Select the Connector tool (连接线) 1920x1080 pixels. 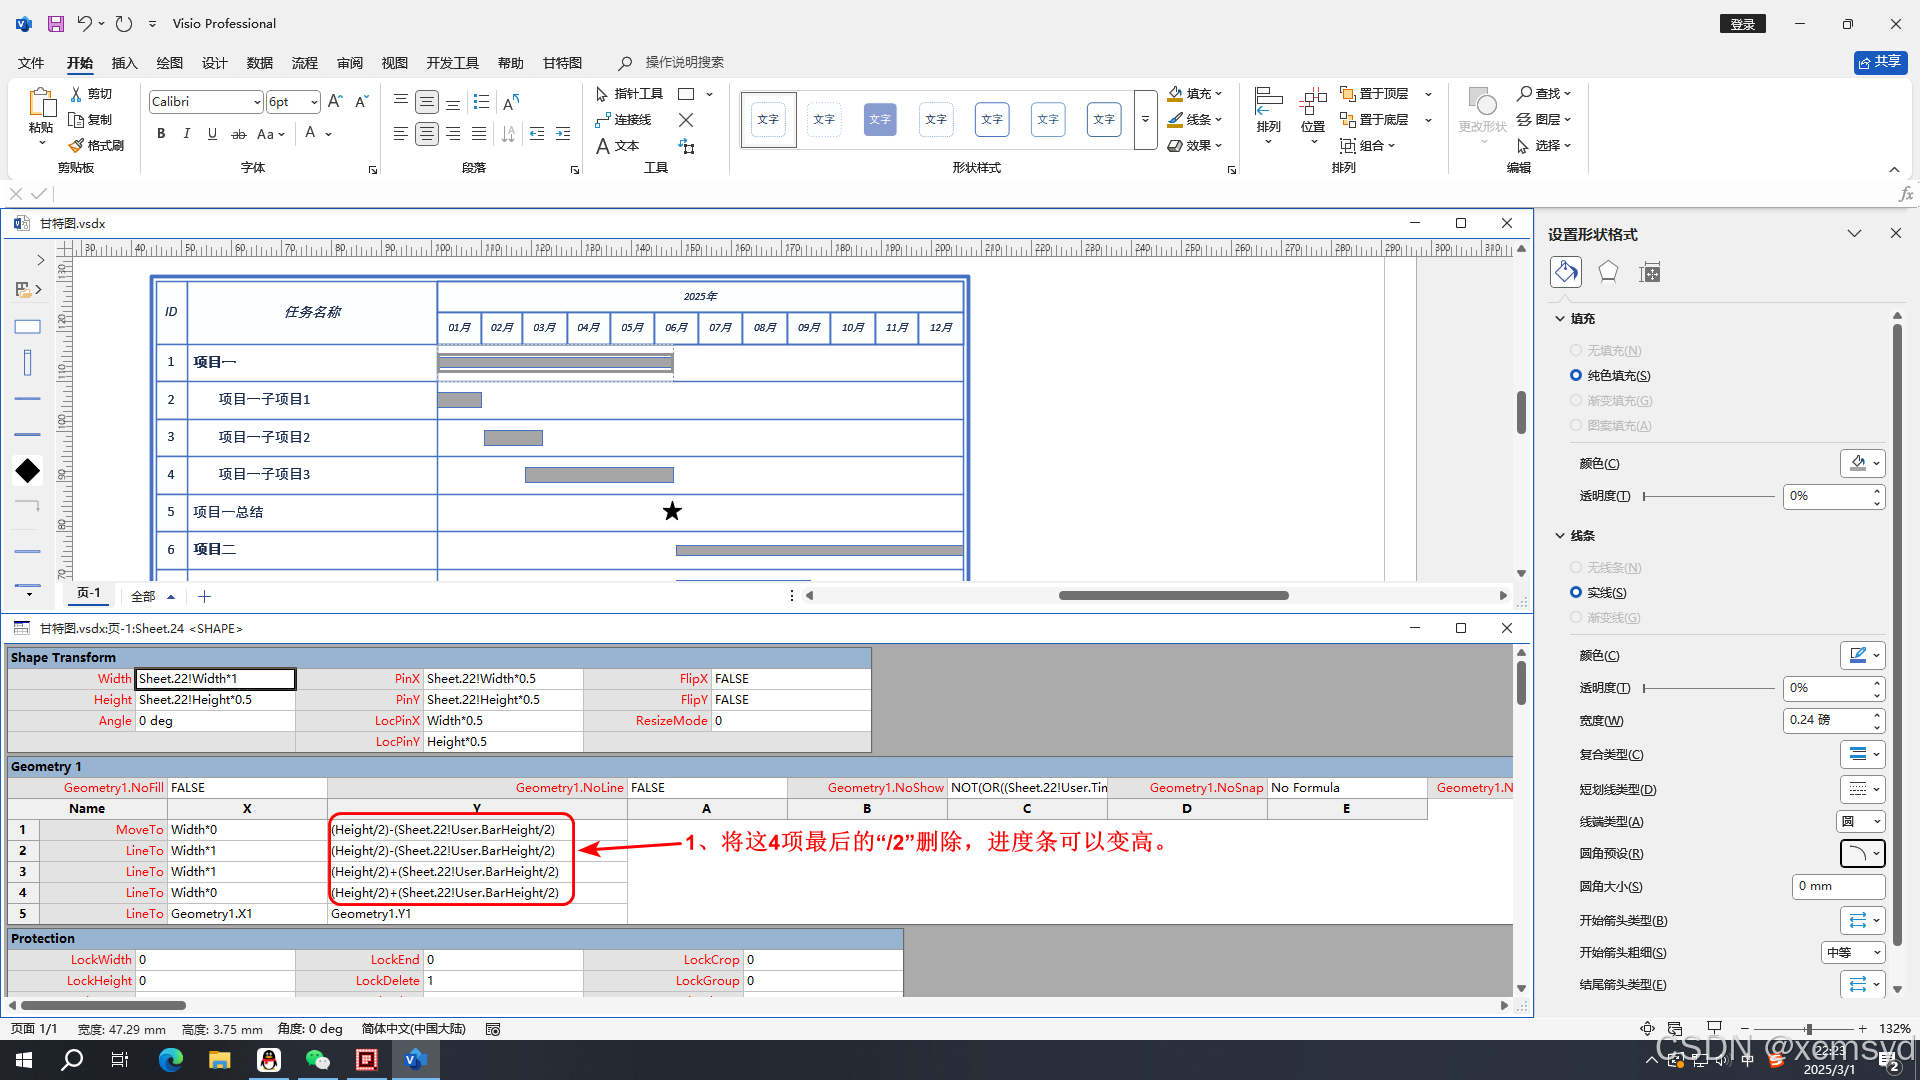623,120
